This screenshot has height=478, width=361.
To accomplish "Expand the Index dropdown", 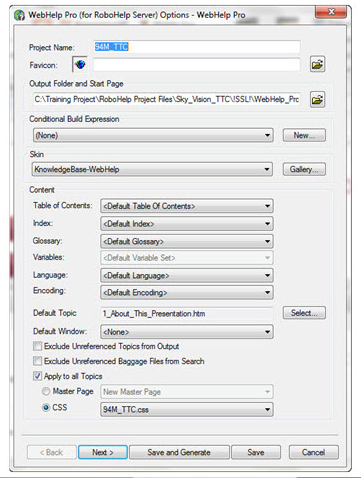I will (187, 224).
